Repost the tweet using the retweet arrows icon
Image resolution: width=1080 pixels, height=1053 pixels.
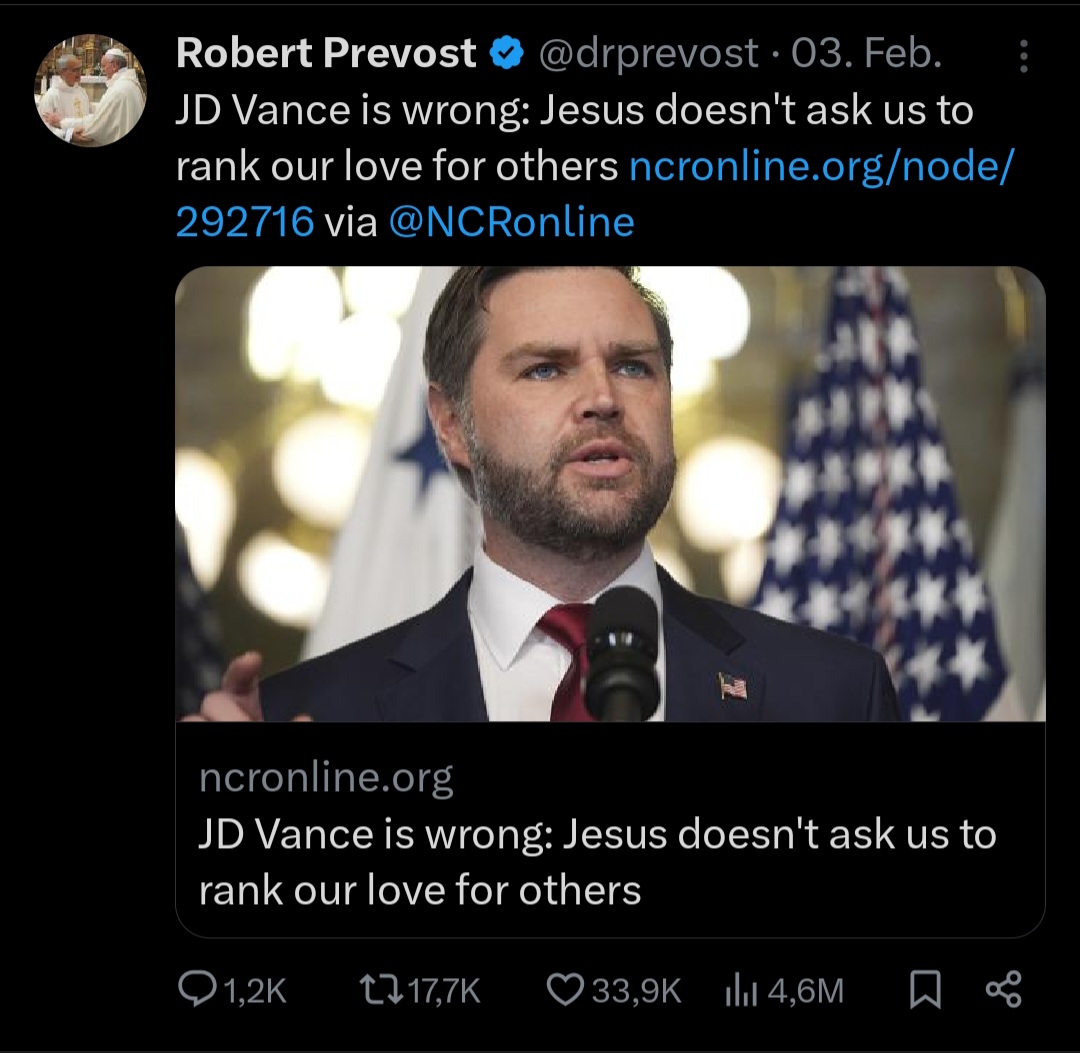(x=381, y=990)
